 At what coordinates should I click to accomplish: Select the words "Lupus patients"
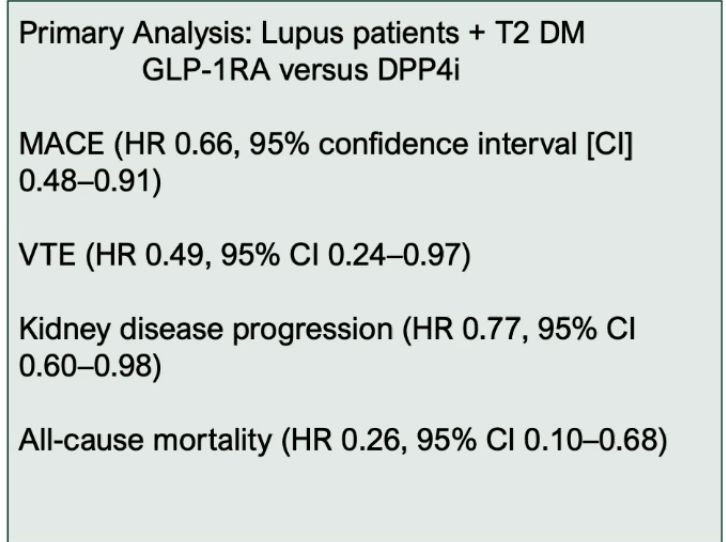pyautogui.click(x=360, y=33)
